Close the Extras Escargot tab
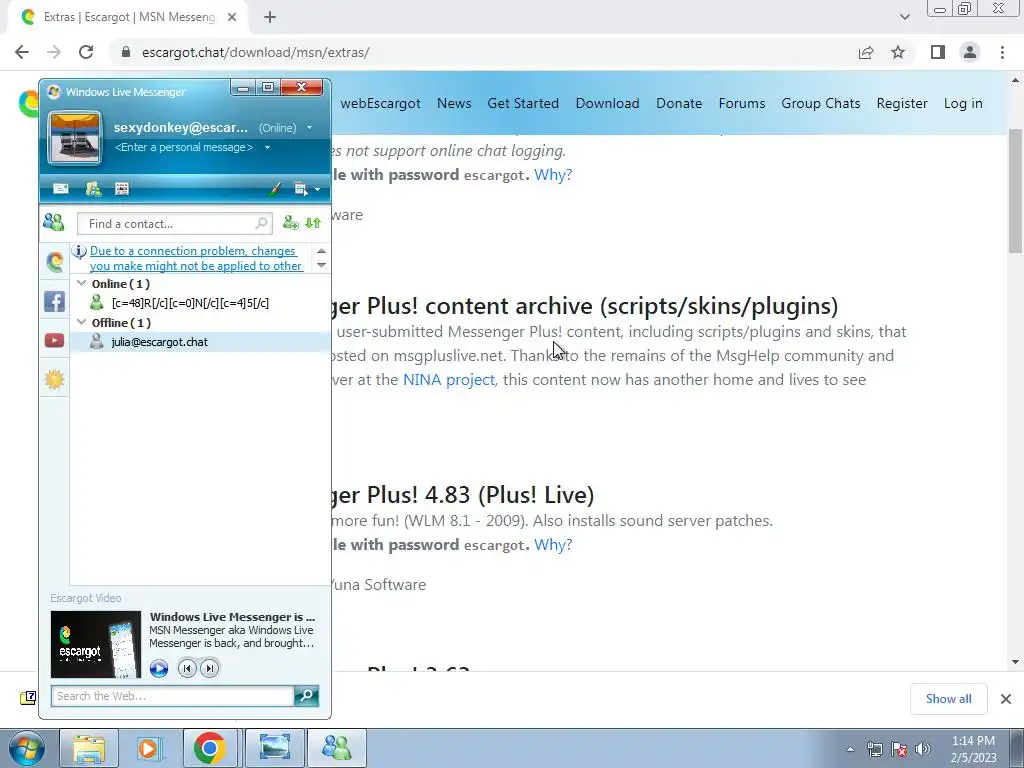The height and width of the screenshot is (768, 1024). tap(232, 18)
